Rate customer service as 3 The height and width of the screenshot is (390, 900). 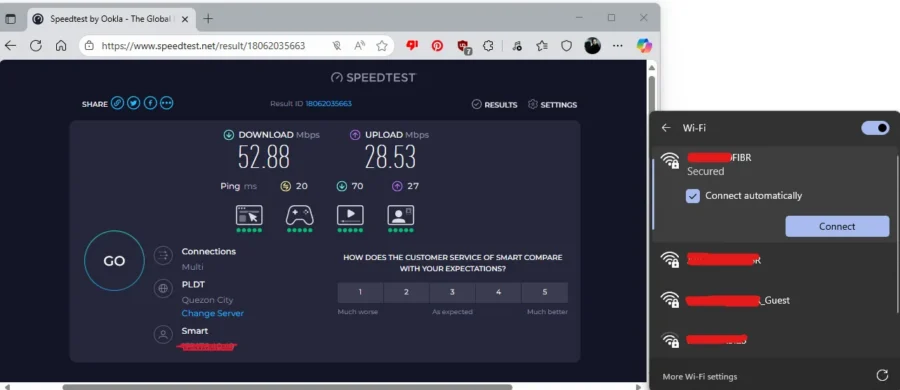(x=452, y=292)
